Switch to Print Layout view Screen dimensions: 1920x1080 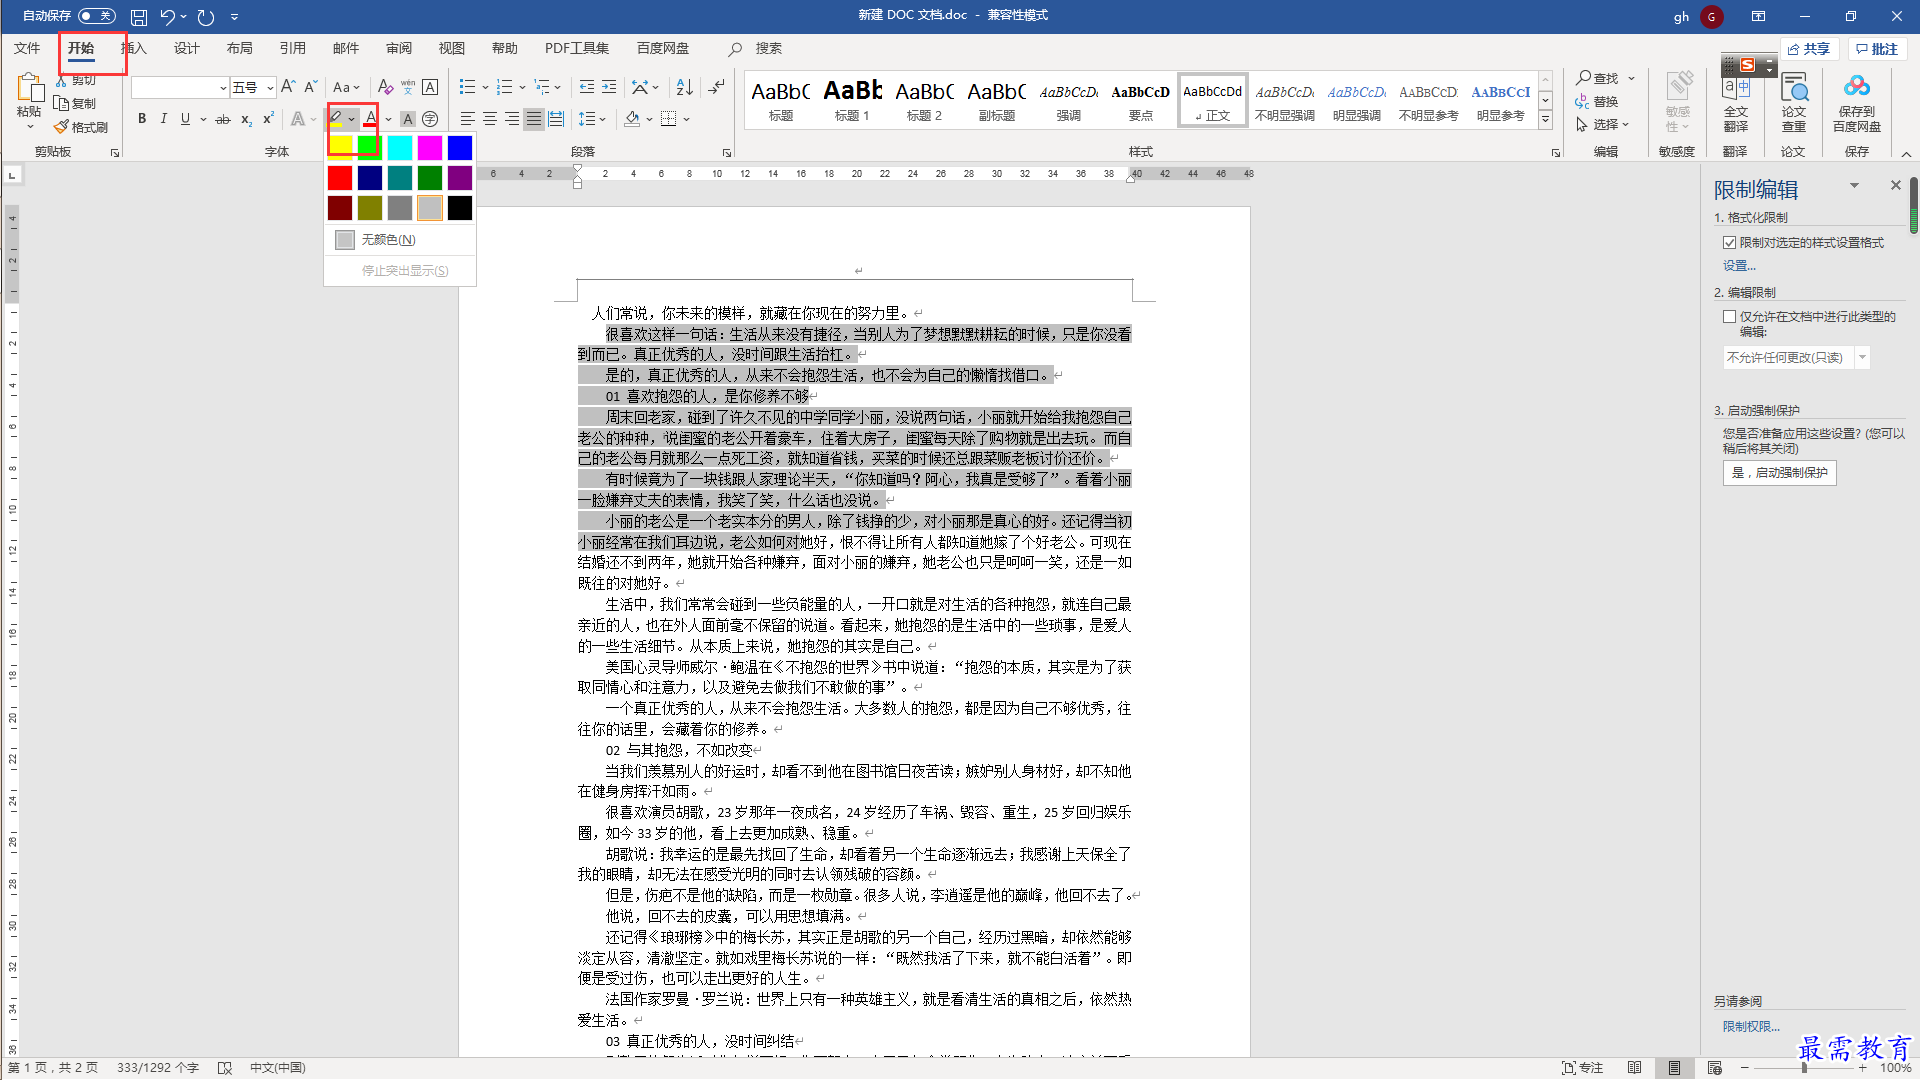tap(1674, 1068)
